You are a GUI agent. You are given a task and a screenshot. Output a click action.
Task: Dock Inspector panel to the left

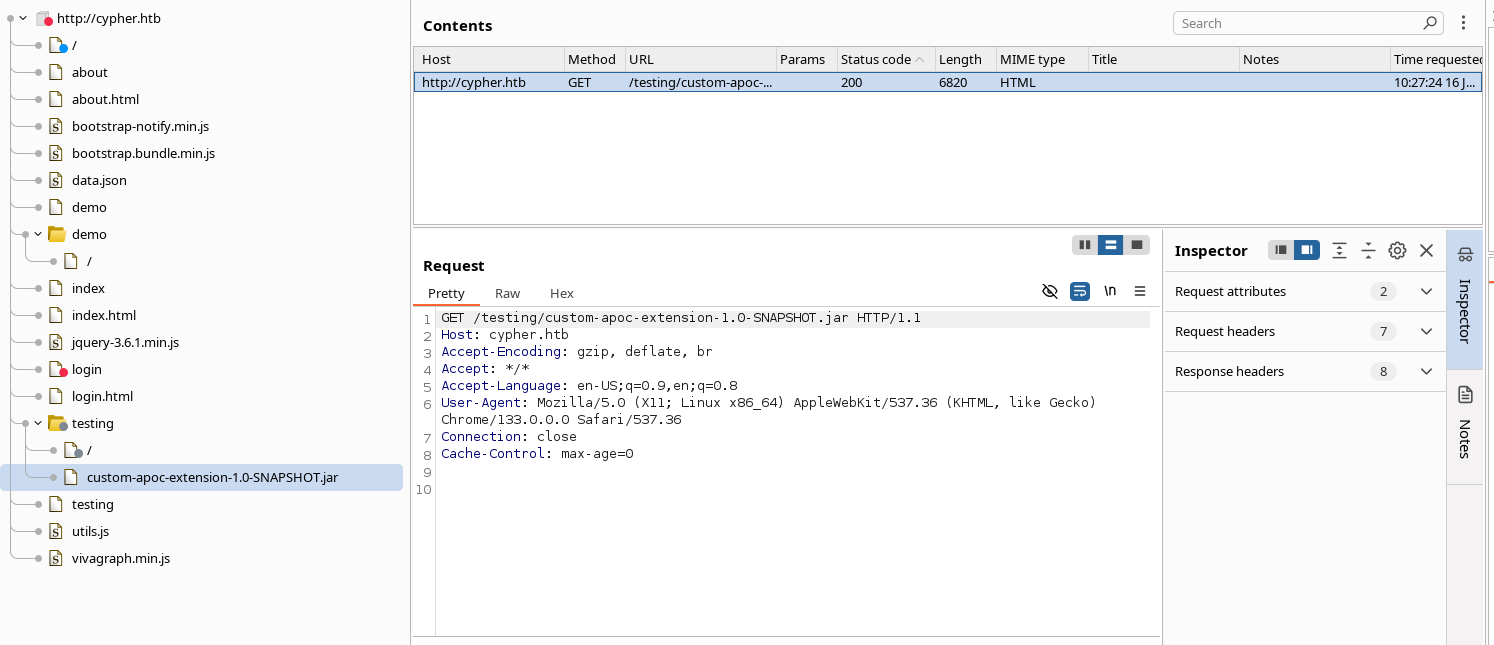[x=1280, y=251]
